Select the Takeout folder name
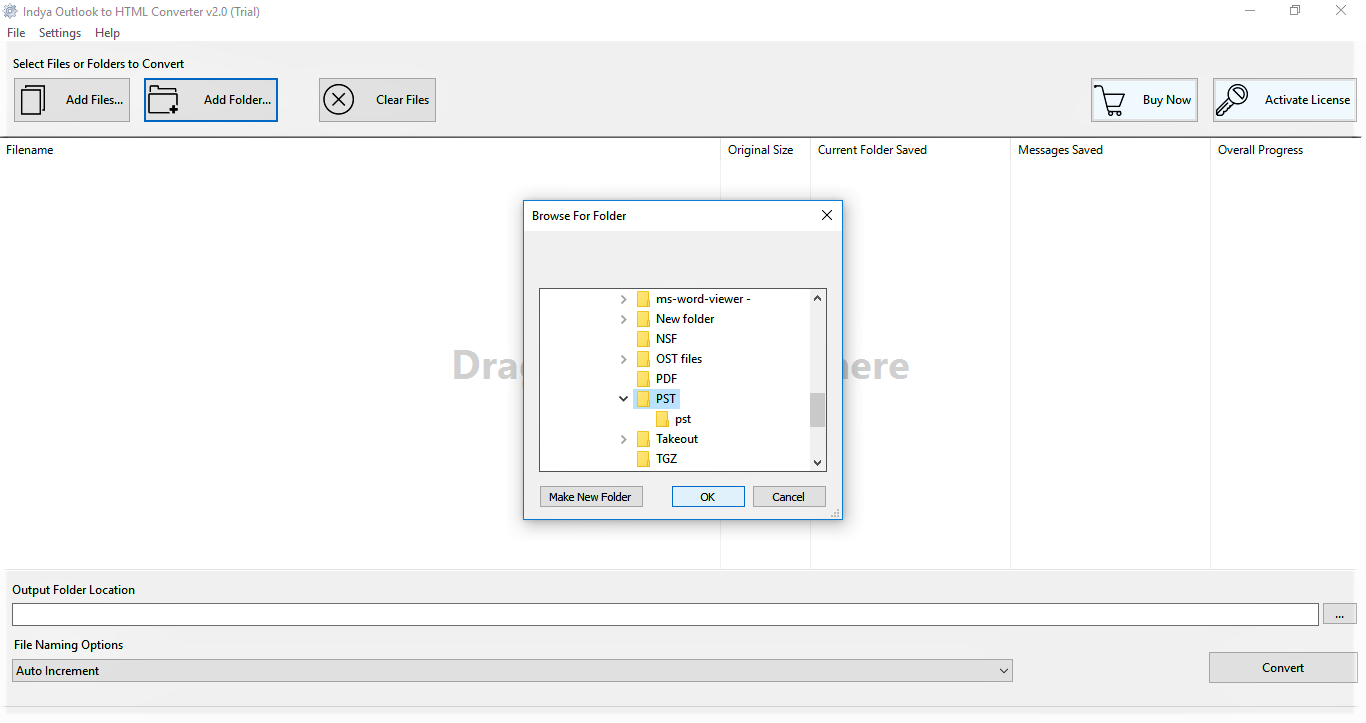 point(677,439)
